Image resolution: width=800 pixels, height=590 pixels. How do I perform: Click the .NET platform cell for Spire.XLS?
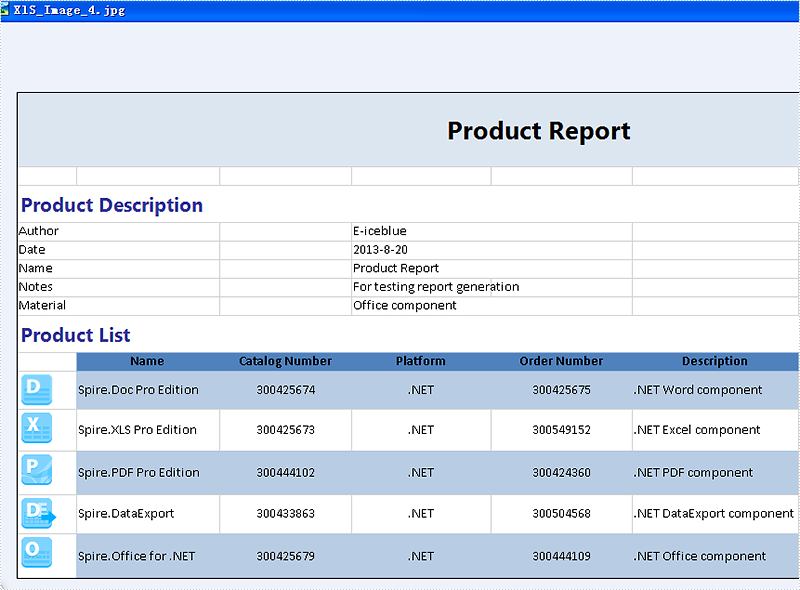[421, 430]
